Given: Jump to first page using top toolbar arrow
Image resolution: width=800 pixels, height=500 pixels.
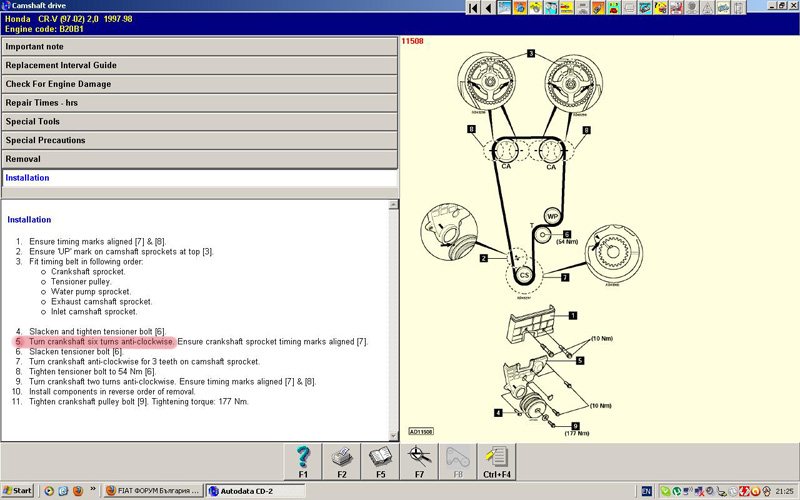Looking at the screenshot, I should click(473, 8).
